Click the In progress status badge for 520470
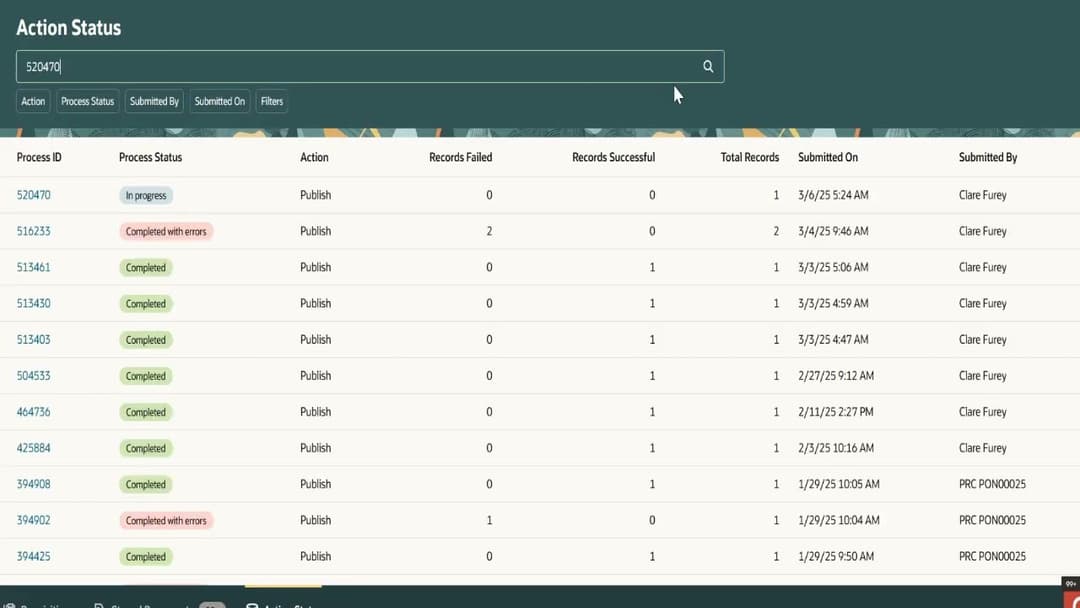 (146, 195)
